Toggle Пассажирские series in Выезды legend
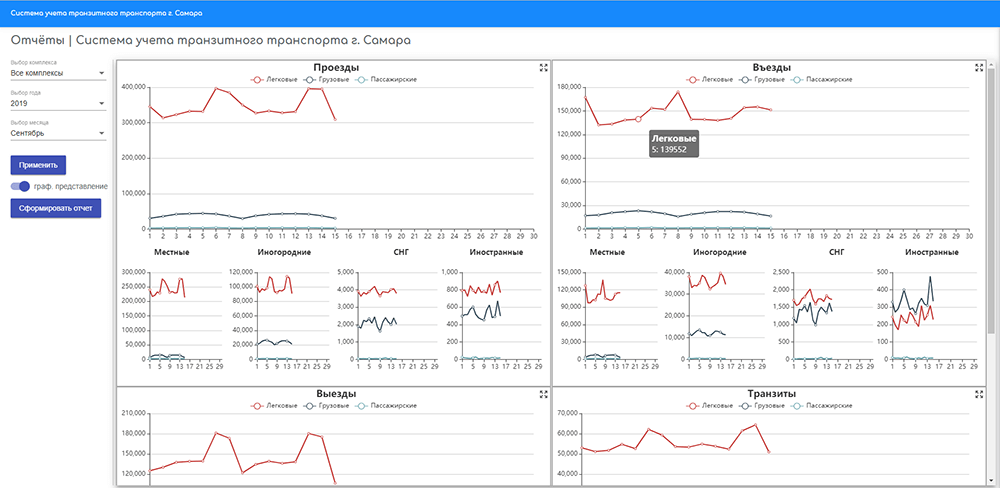The height and width of the screenshot is (488, 1000). tap(385, 406)
